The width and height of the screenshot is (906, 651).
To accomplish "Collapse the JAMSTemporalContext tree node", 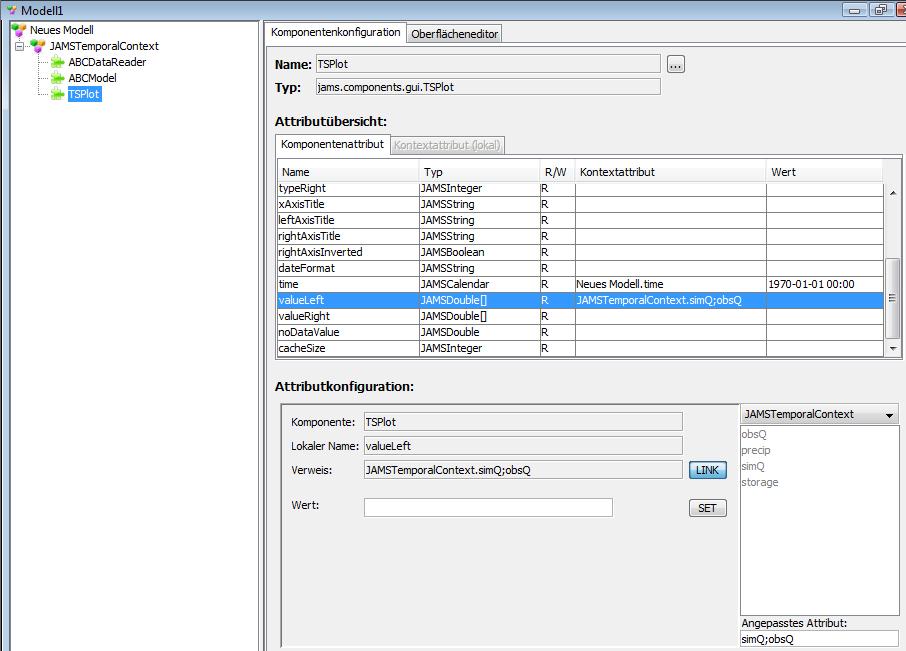I will [x=20, y=46].
